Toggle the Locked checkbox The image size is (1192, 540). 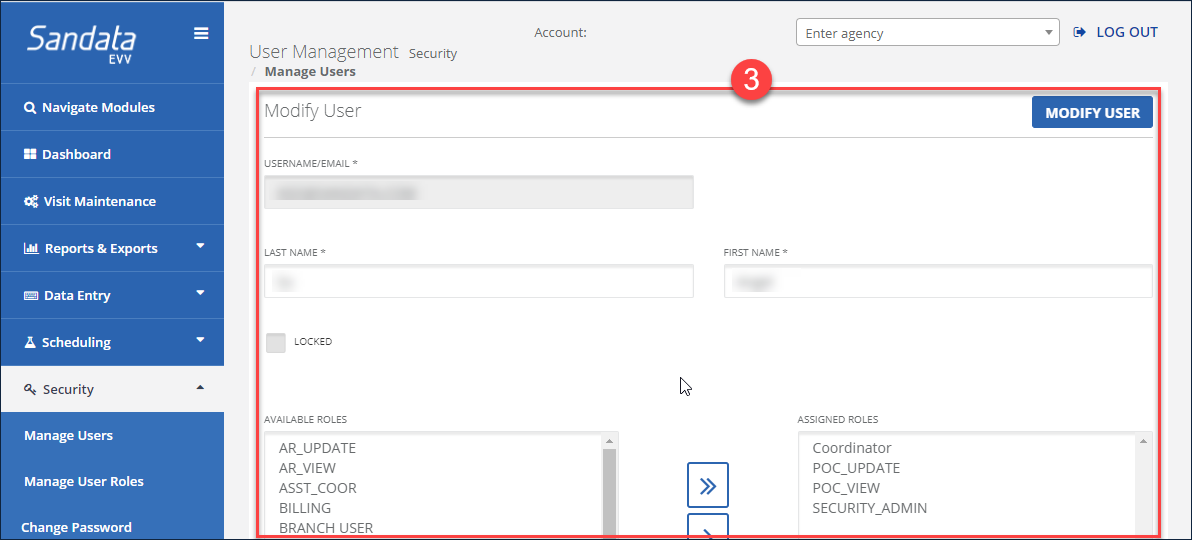click(x=276, y=343)
